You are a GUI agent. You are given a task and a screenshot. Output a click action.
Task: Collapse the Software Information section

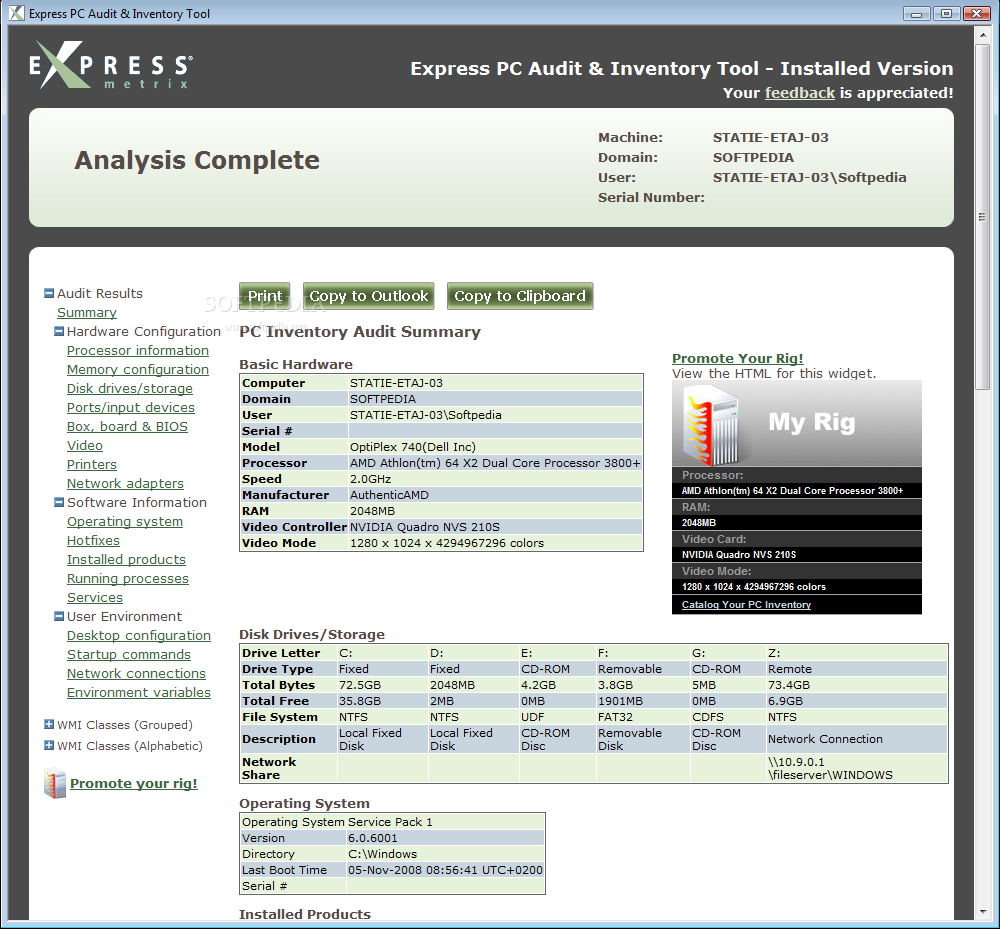pyautogui.click(x=59, y=502)
